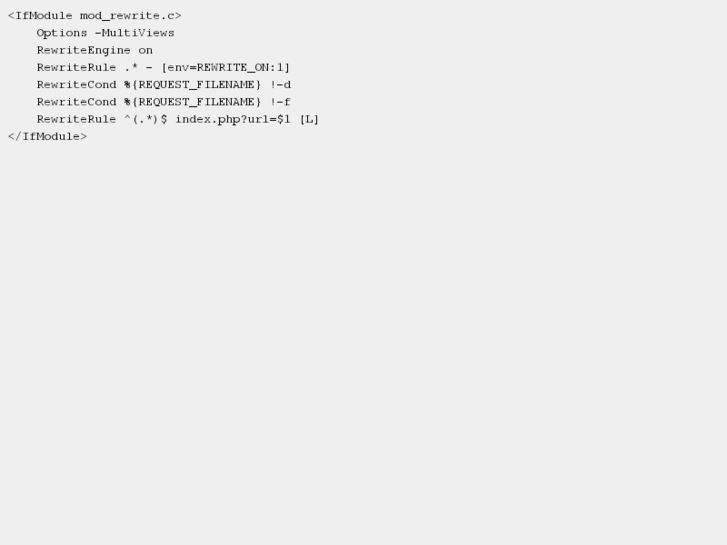Click the [env=REWRITE_ON:1] flag text
Image resolution: width=727 pixels, height=545 pixels.
pyautogui.click(x=225, y=68)
